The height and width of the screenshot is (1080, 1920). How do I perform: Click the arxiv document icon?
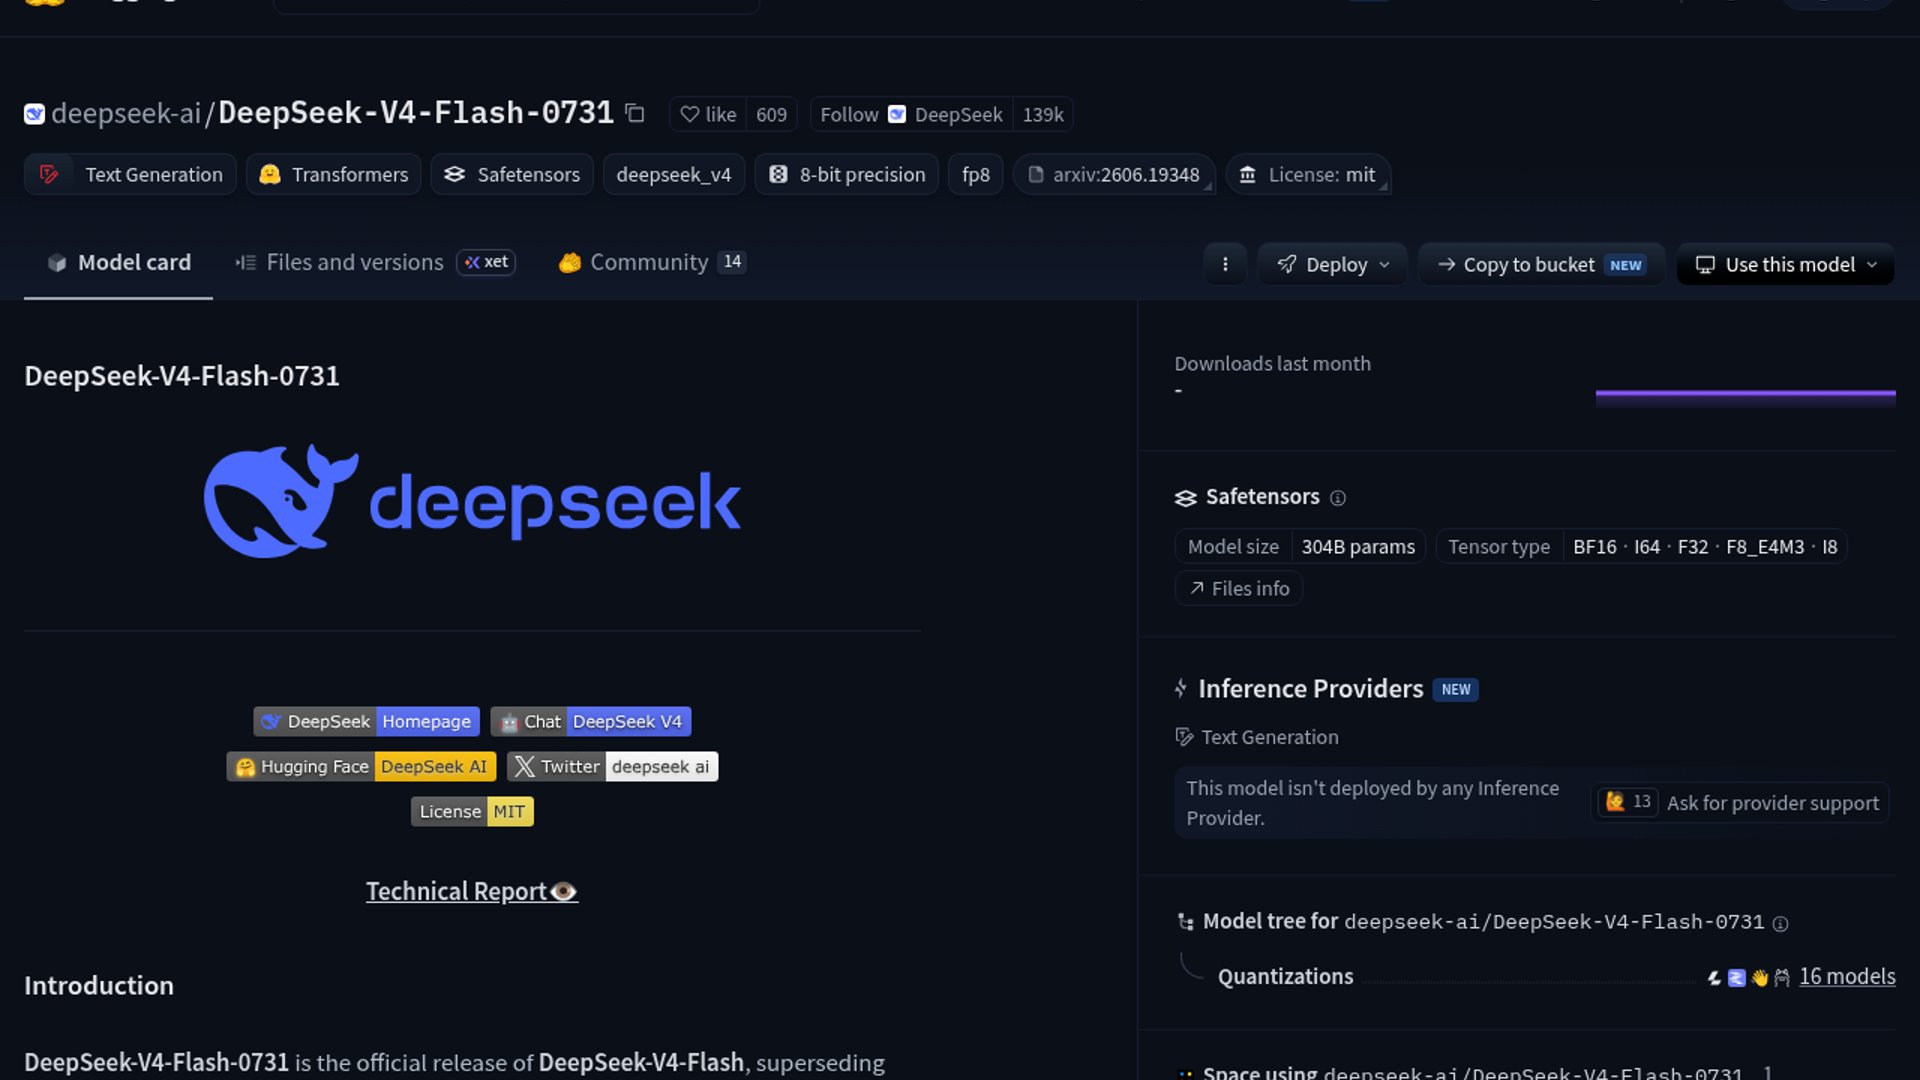(x=1036, y=174)
